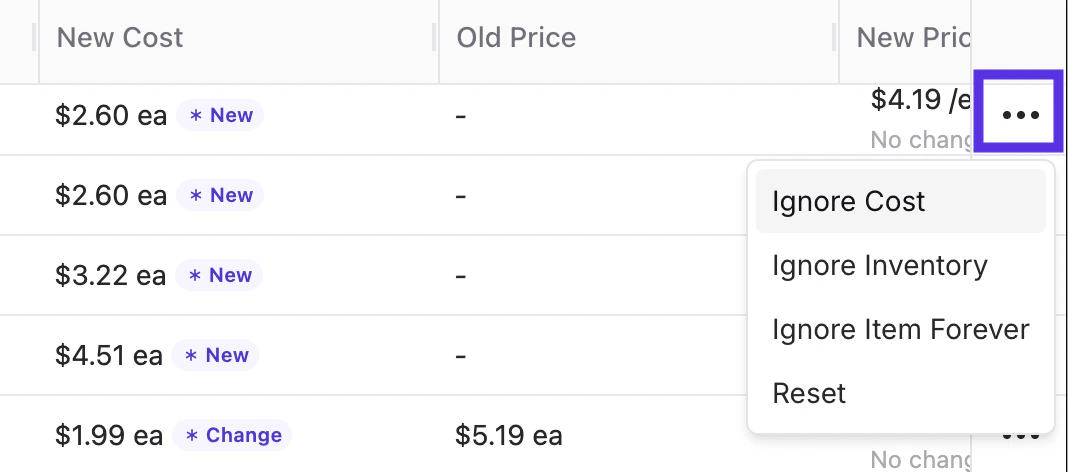Image resolution: width=1068 pixels, height=472 pixels.
Task: Grab the divider between Old Price and New Price
Action: coord(834,38)
